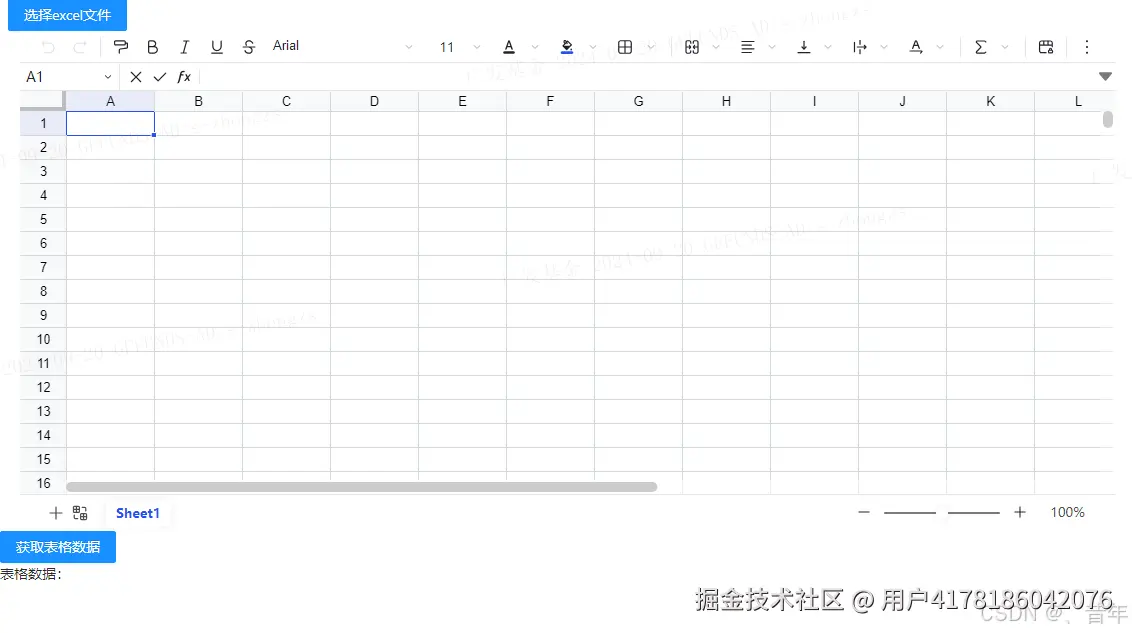Image resolution: width=1132 pixels, height=633 pixels.
Task: Click the fx formula bar icon
Action: pyautogui.click(x=184, y=76)
